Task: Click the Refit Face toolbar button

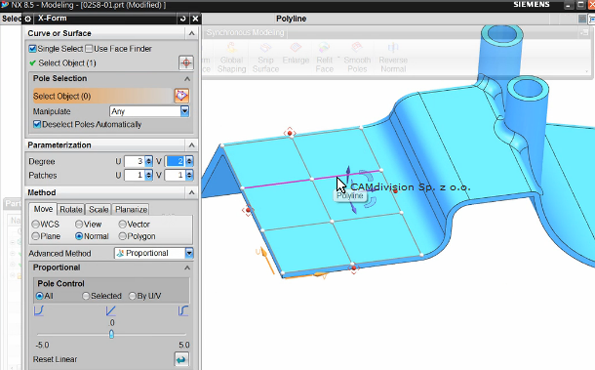Action: click(324, 58)
